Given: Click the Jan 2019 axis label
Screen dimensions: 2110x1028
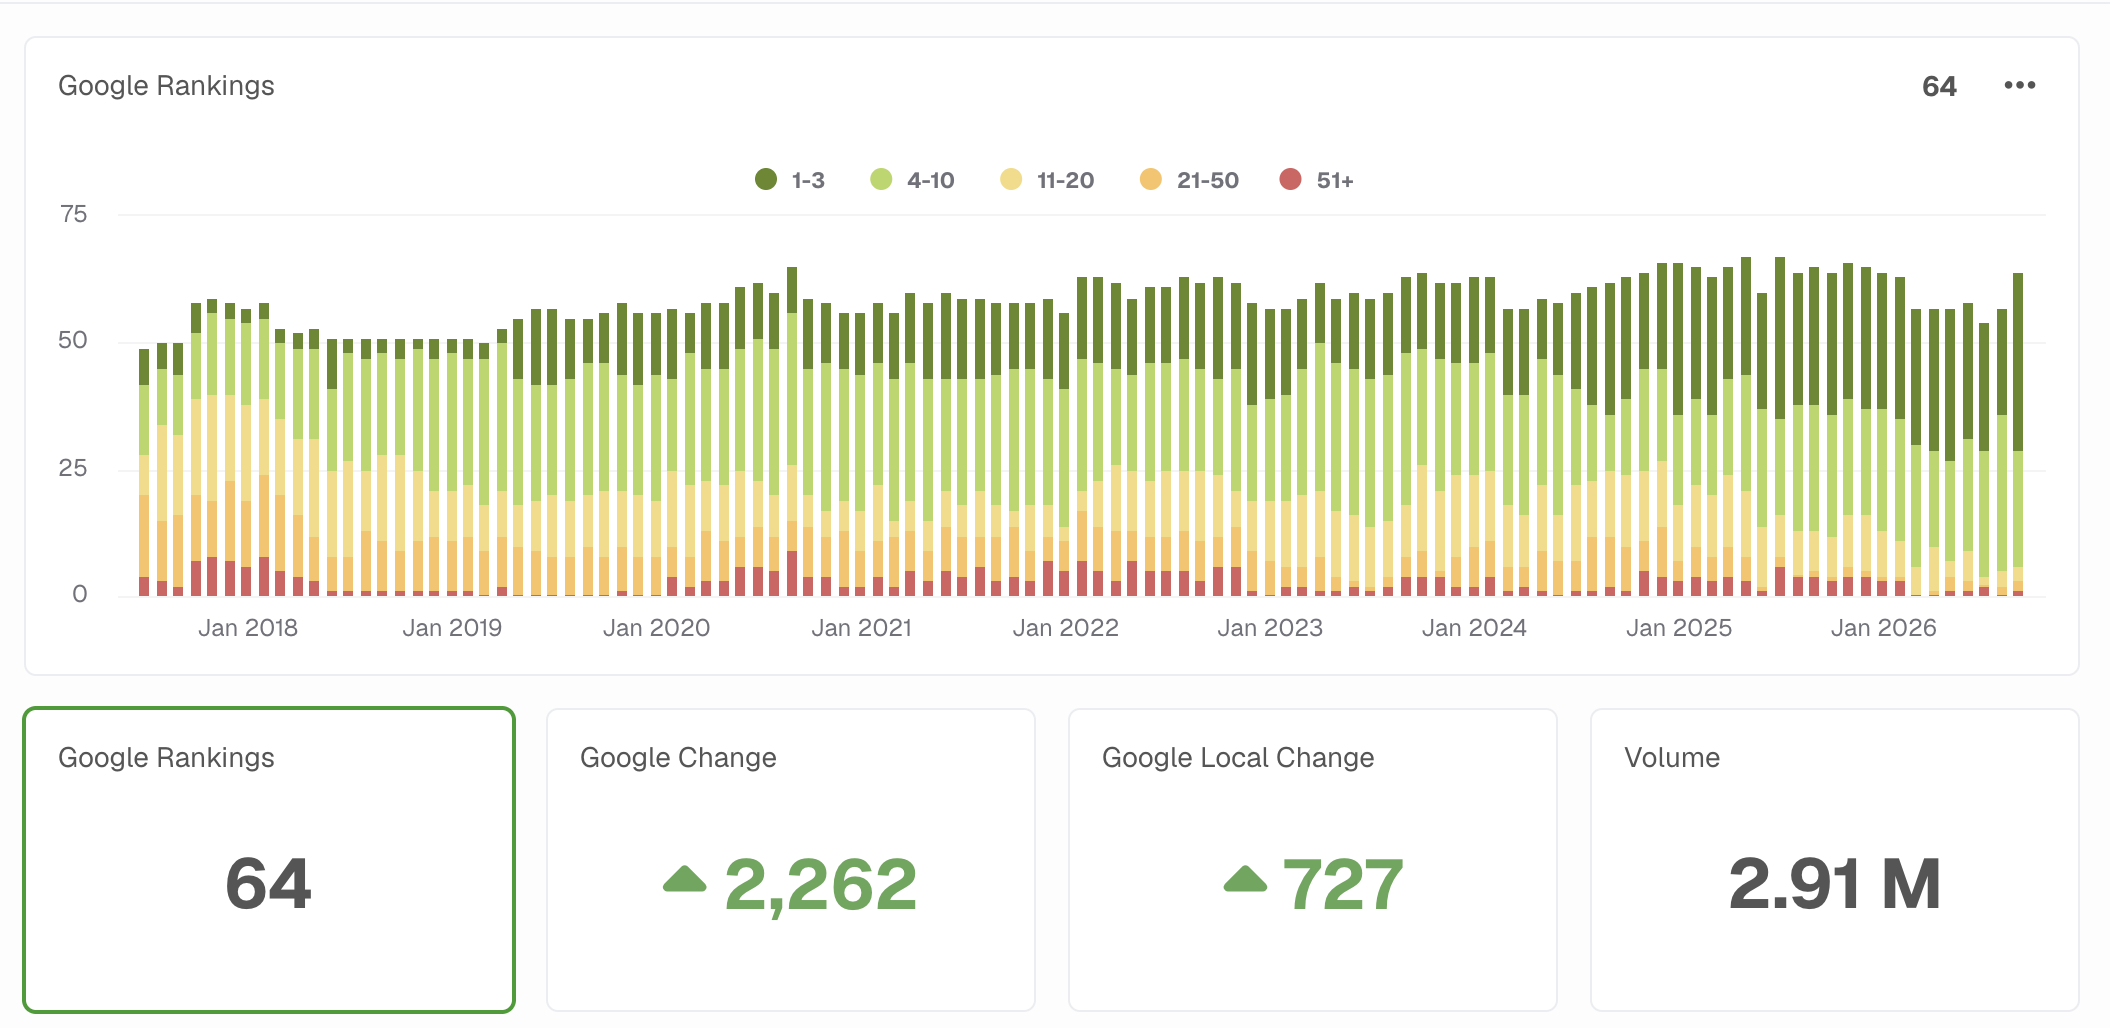Looking at the screenshot, I should point(452,628).
